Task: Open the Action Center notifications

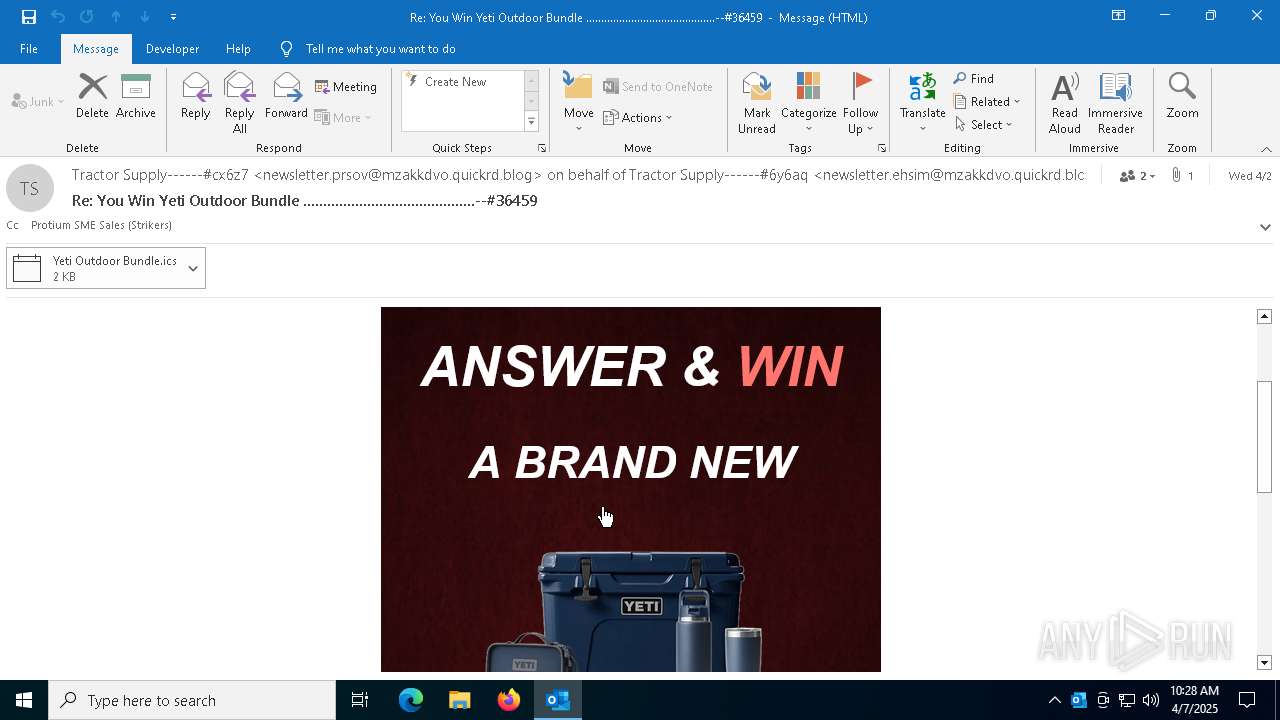Action: coord(1248,700)
